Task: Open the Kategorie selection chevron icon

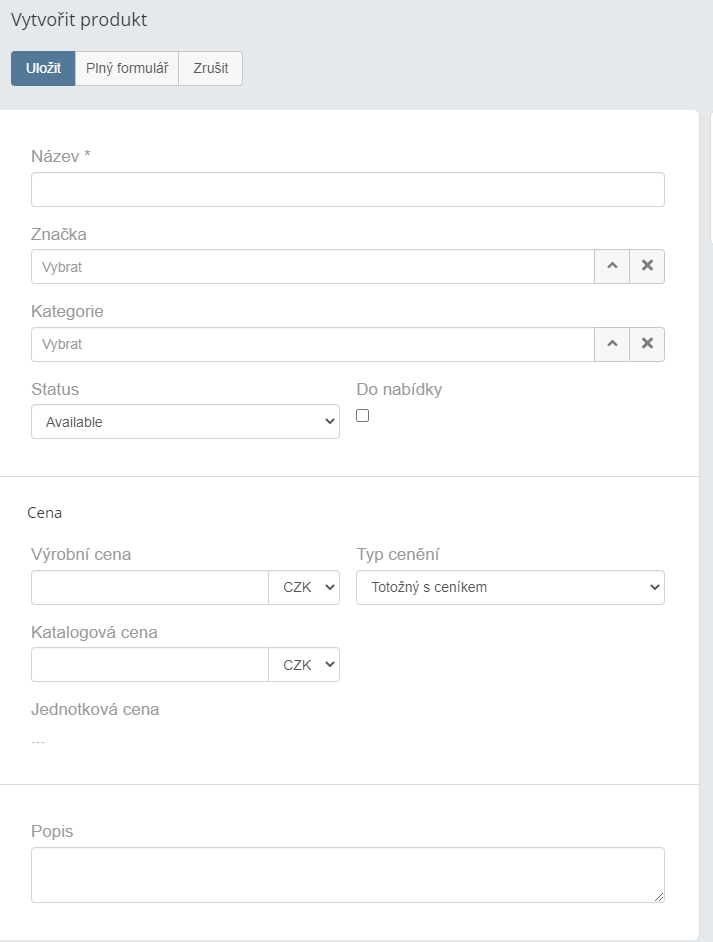Action: pyautogui.click(x=612, y=344)
